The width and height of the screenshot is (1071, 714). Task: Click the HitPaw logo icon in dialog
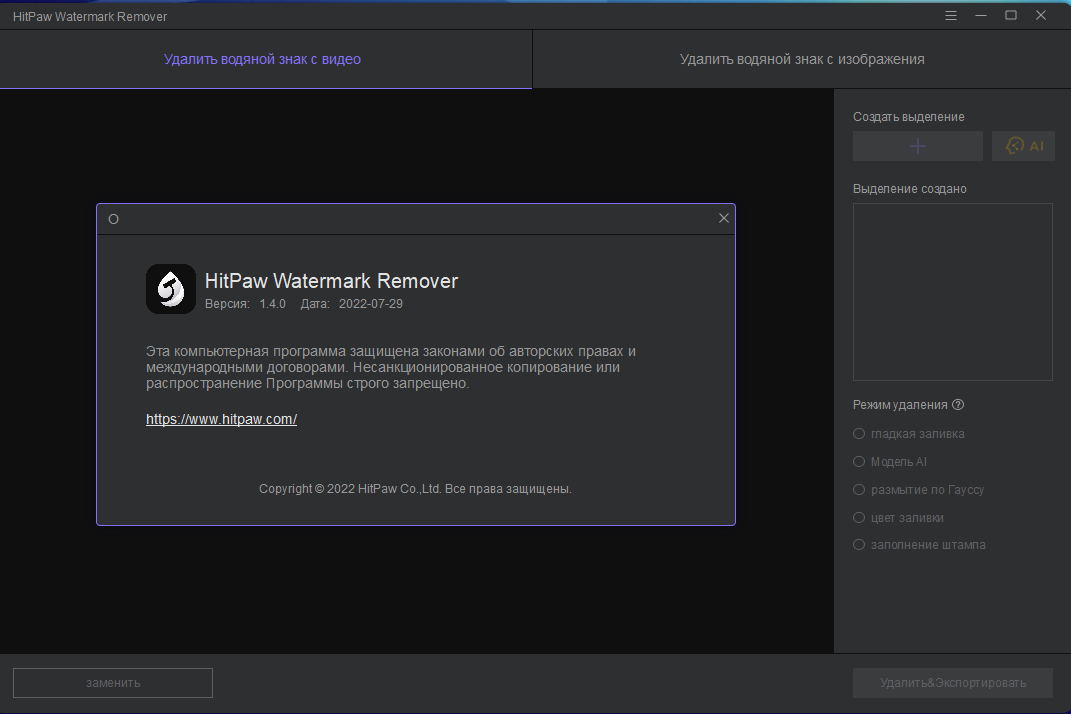pyautogui.click(x=171, y=289)
